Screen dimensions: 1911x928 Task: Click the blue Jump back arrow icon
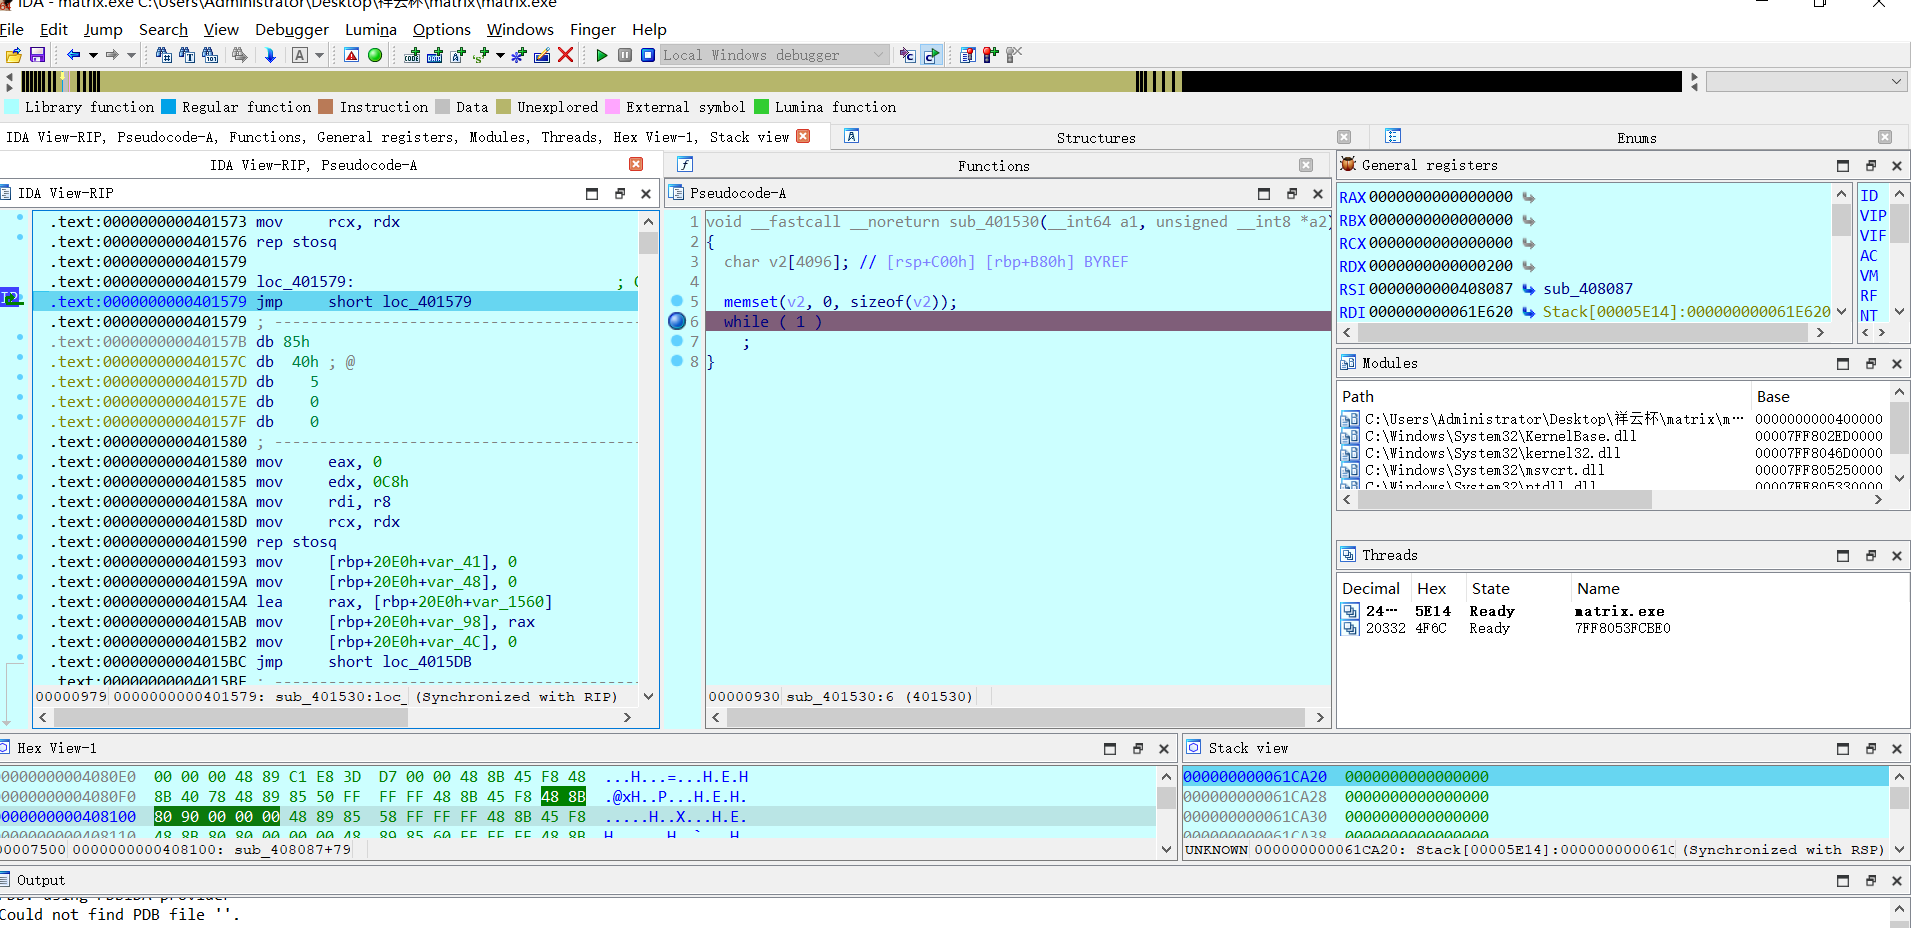73,55
